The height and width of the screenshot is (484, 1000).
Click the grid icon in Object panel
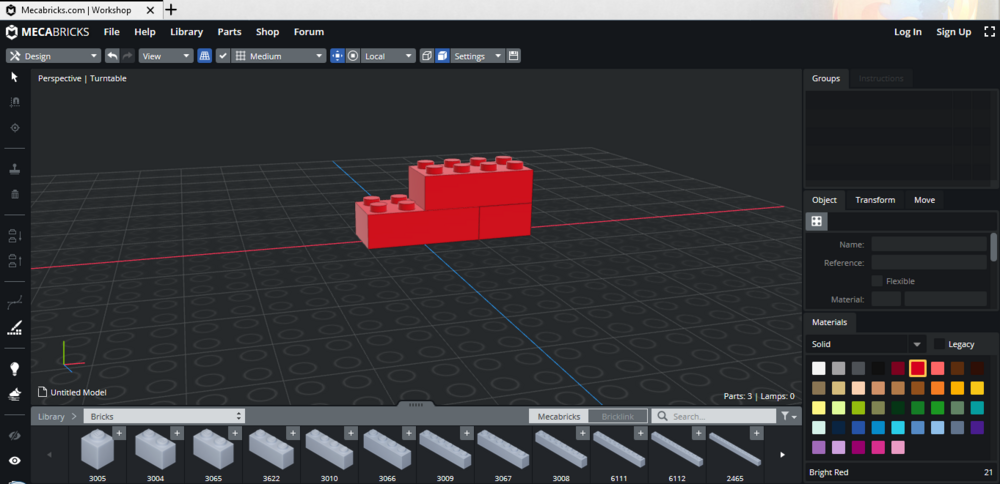pyautogui.click(x=816, y=221)
